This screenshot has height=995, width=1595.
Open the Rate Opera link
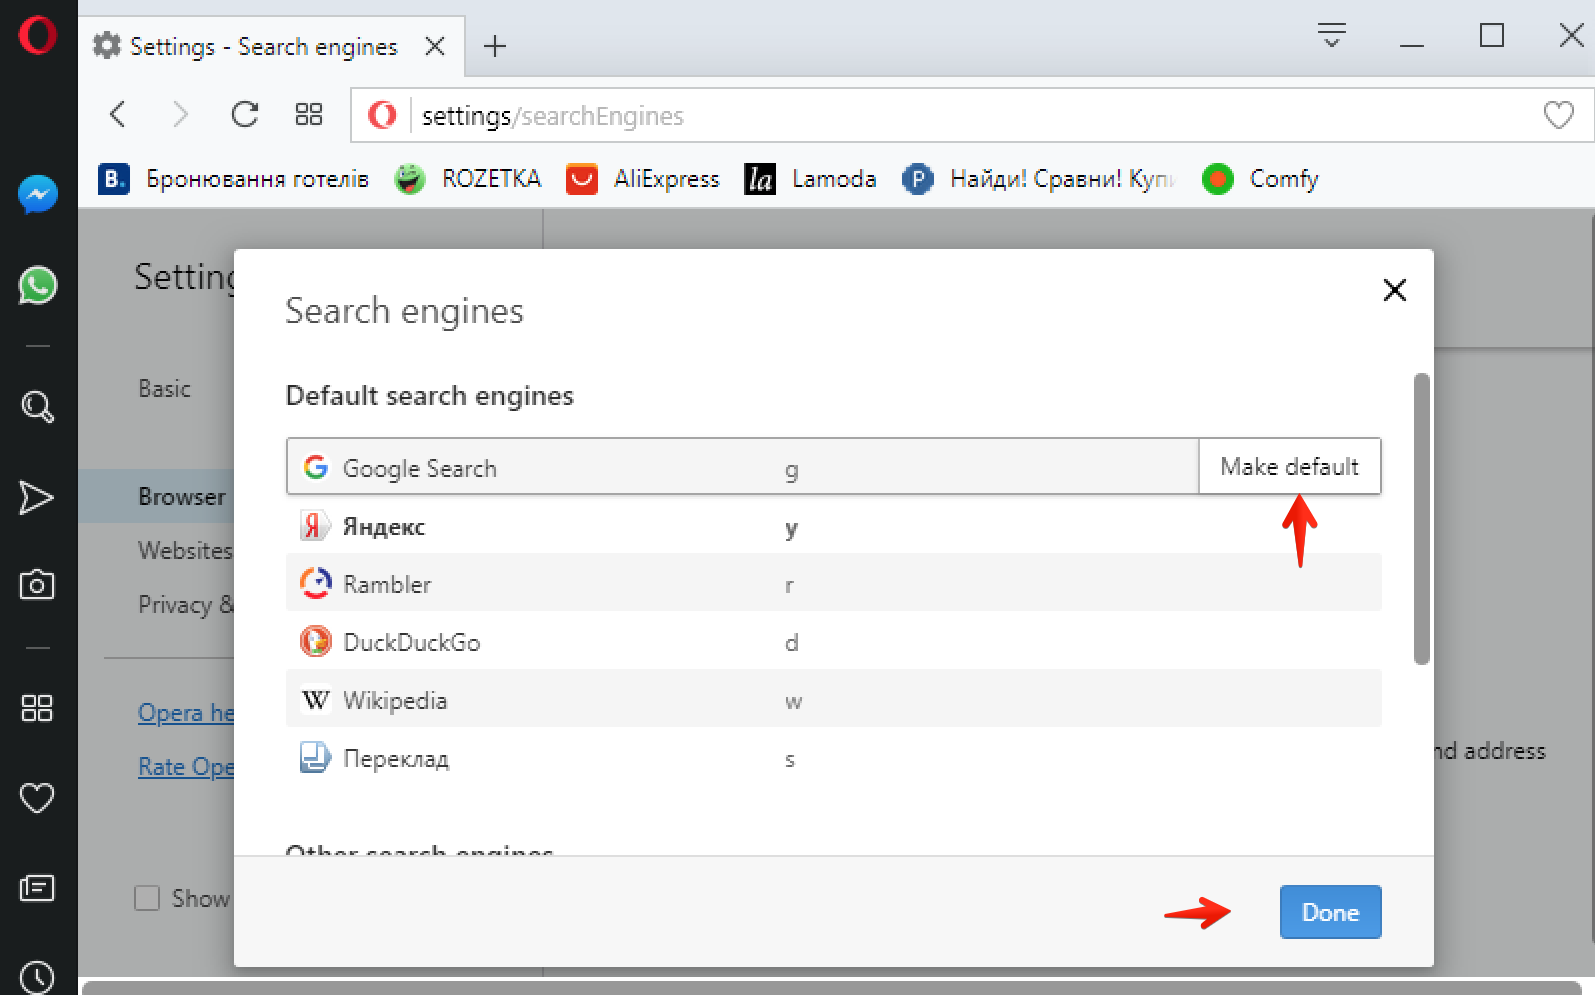[x=186, y=767]
